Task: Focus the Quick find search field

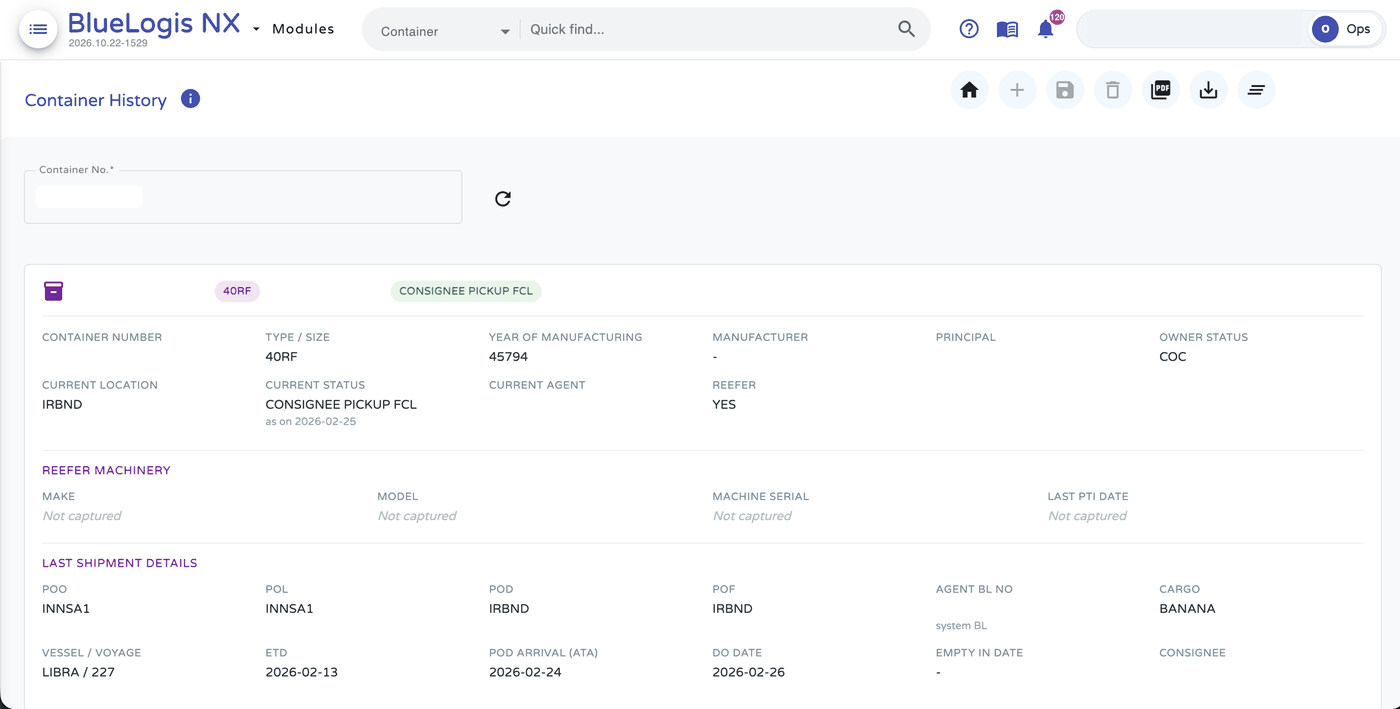Action: click(x=708, y=29)
